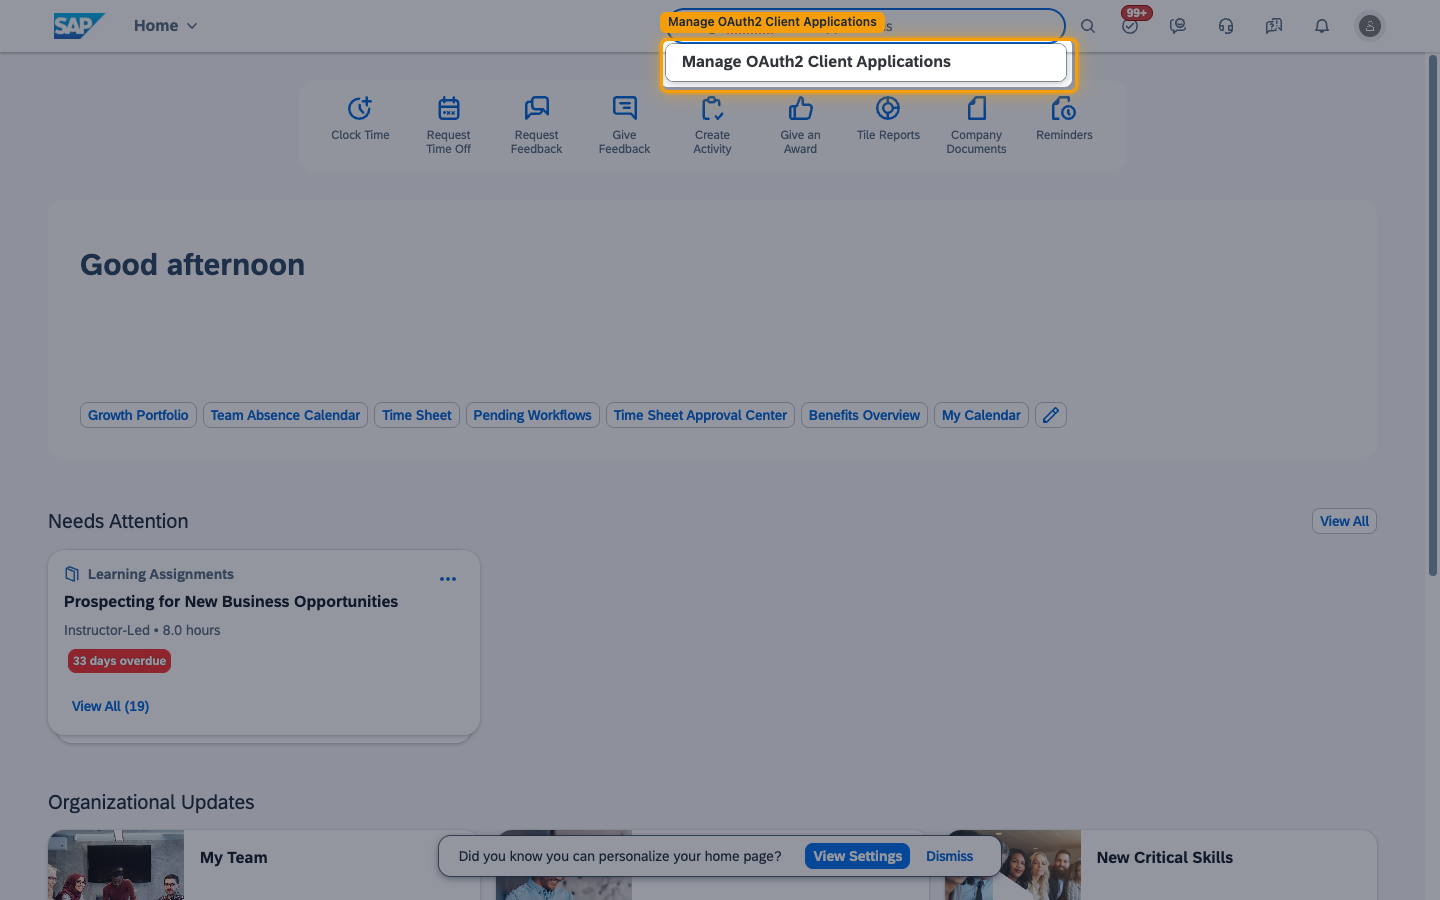Open Pending Workflows link

(x=533, y=415)
